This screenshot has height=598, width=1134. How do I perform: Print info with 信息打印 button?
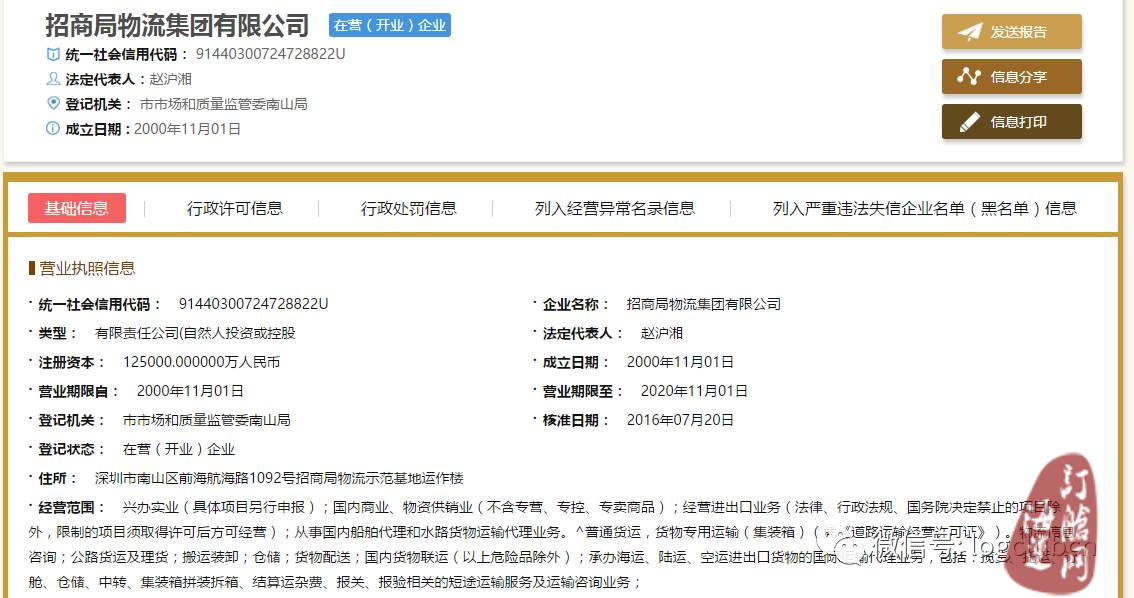tap(1011, 121)
